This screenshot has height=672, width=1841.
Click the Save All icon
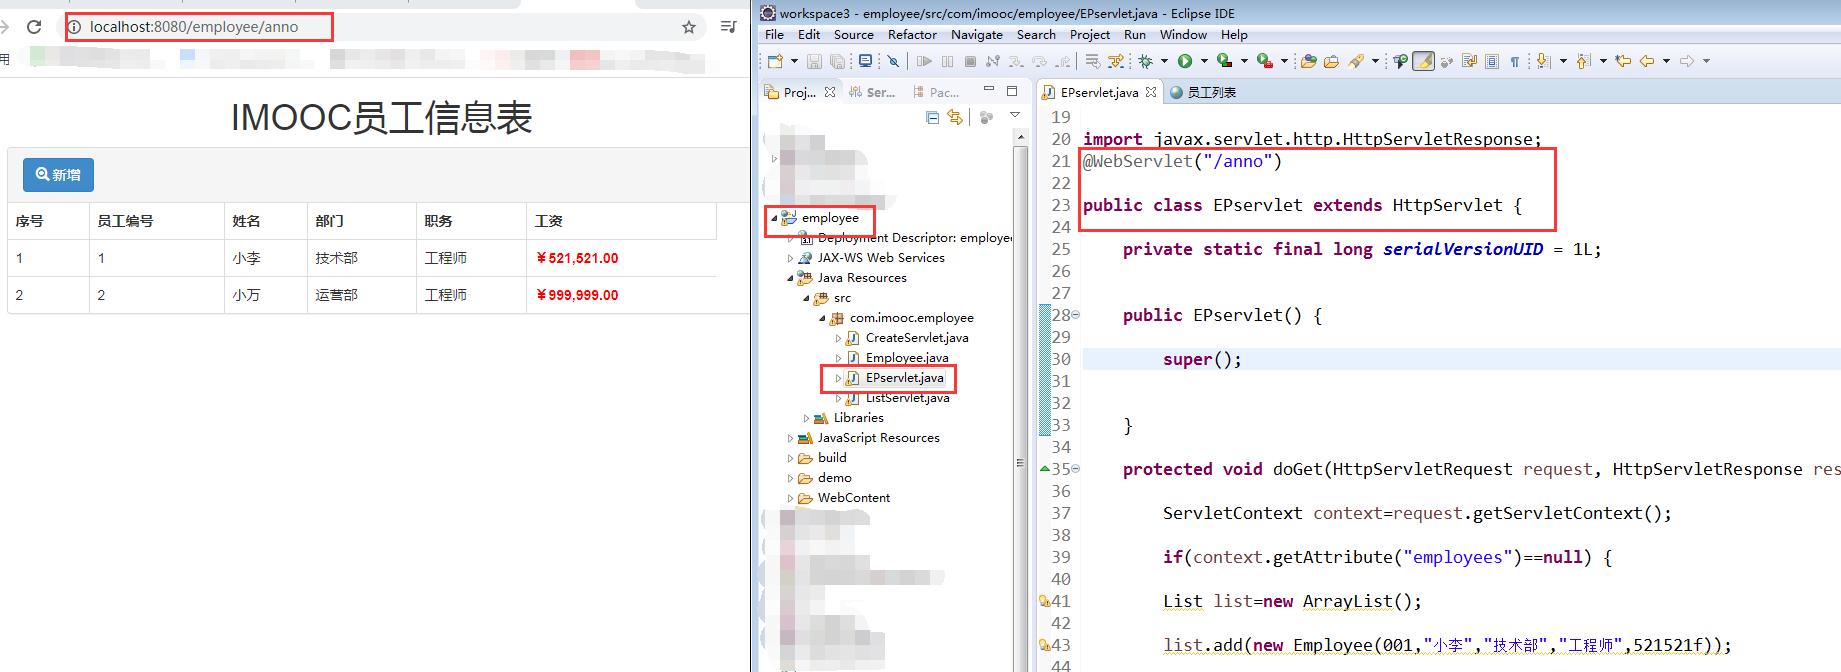pyautogui.click(x=838, y=61)
